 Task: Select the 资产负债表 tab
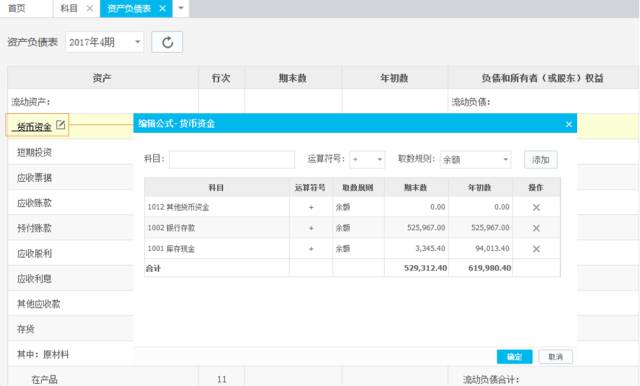click(x=129, y=8)
